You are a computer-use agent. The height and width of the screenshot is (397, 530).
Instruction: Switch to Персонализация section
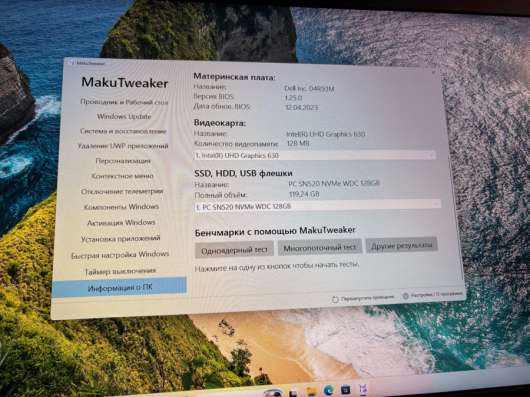pos(123,161)
